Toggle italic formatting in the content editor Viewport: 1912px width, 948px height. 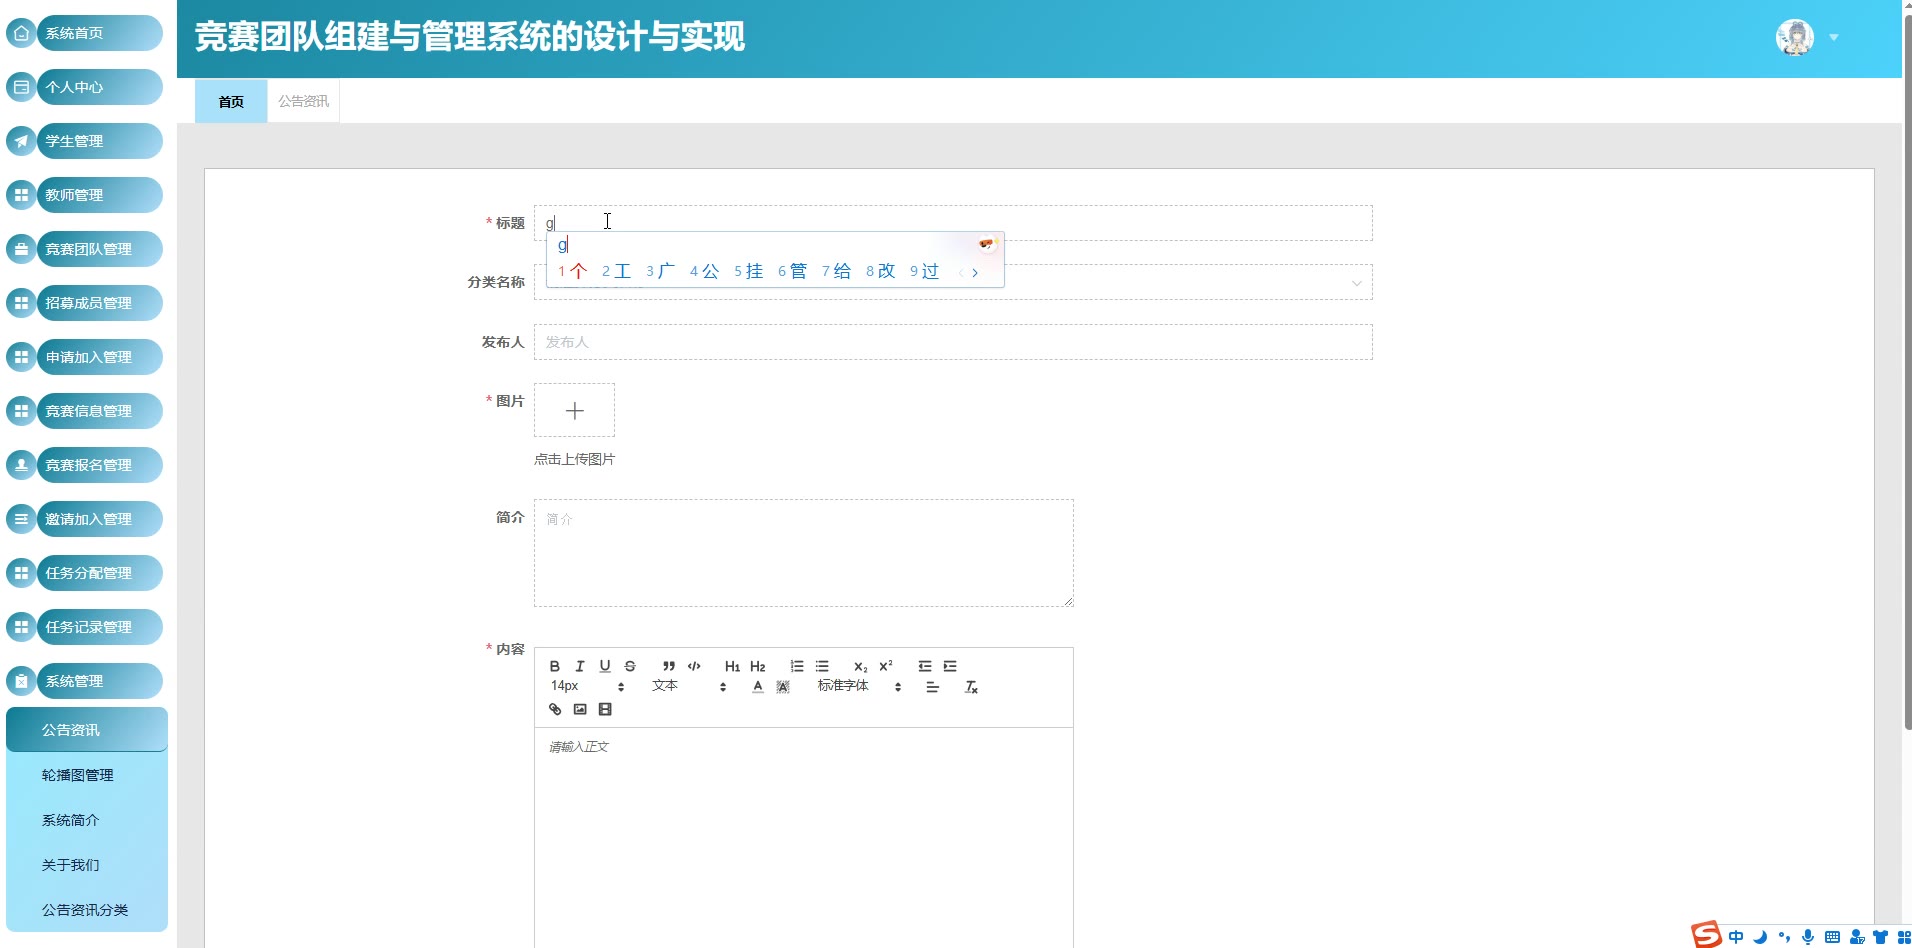tap(580, 666)
